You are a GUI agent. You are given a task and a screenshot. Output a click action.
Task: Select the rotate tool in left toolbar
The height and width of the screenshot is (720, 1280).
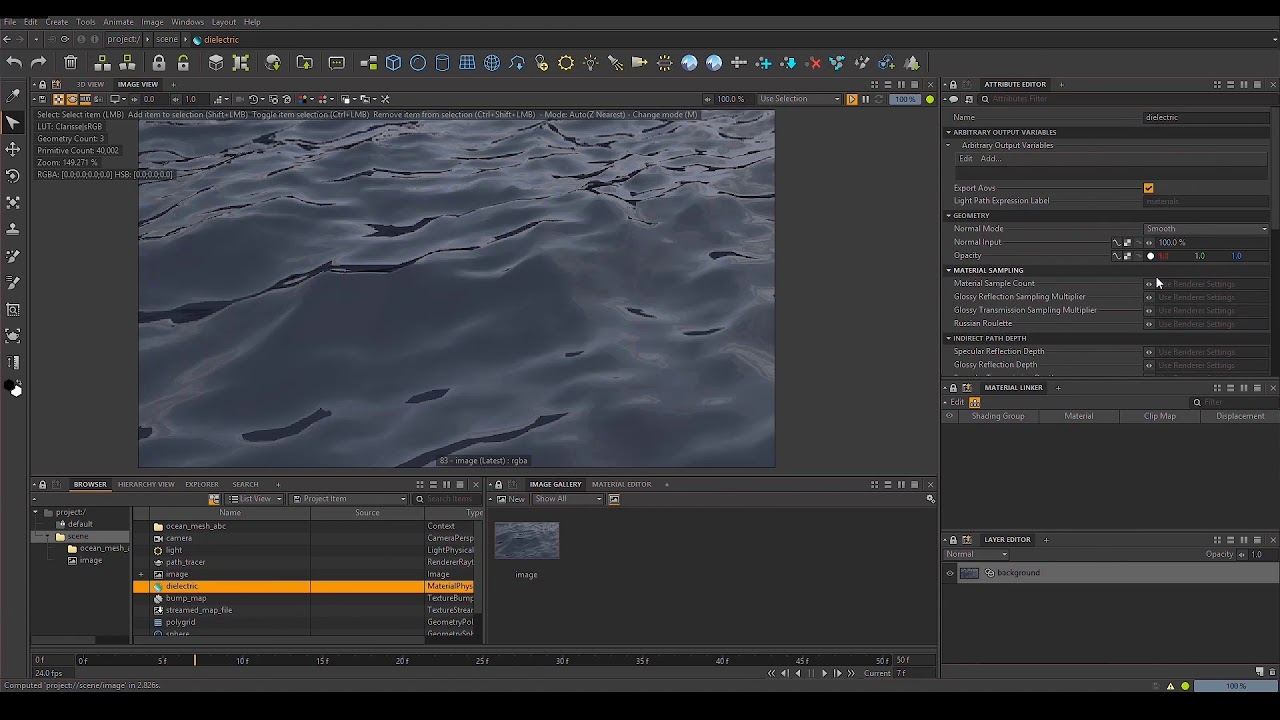[13, 176]
